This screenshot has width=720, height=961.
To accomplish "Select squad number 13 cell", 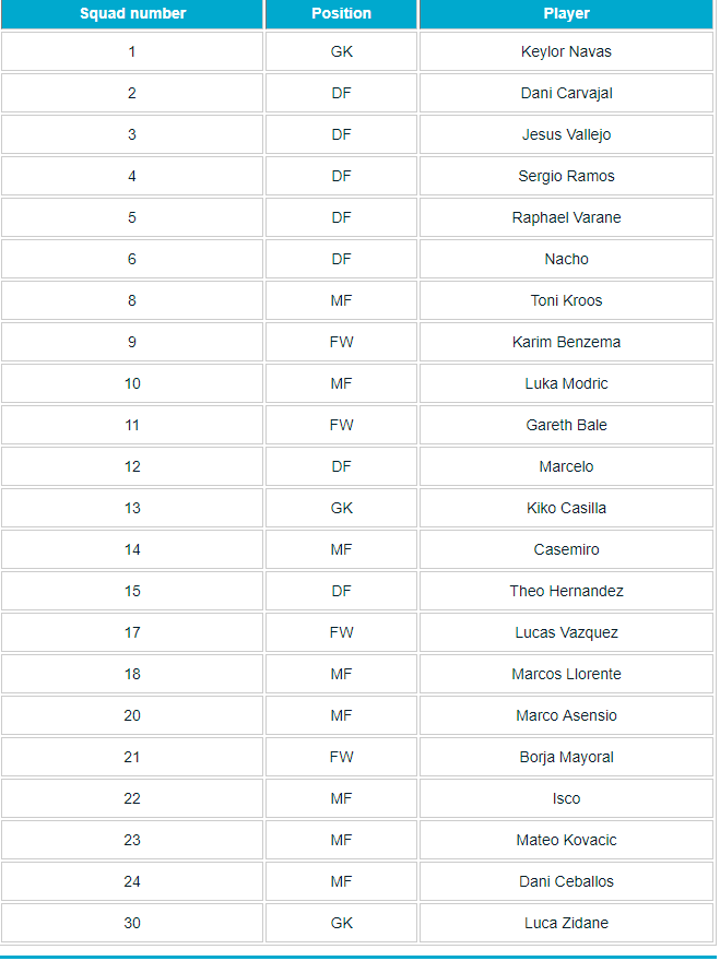I will (x=132, y=508).
